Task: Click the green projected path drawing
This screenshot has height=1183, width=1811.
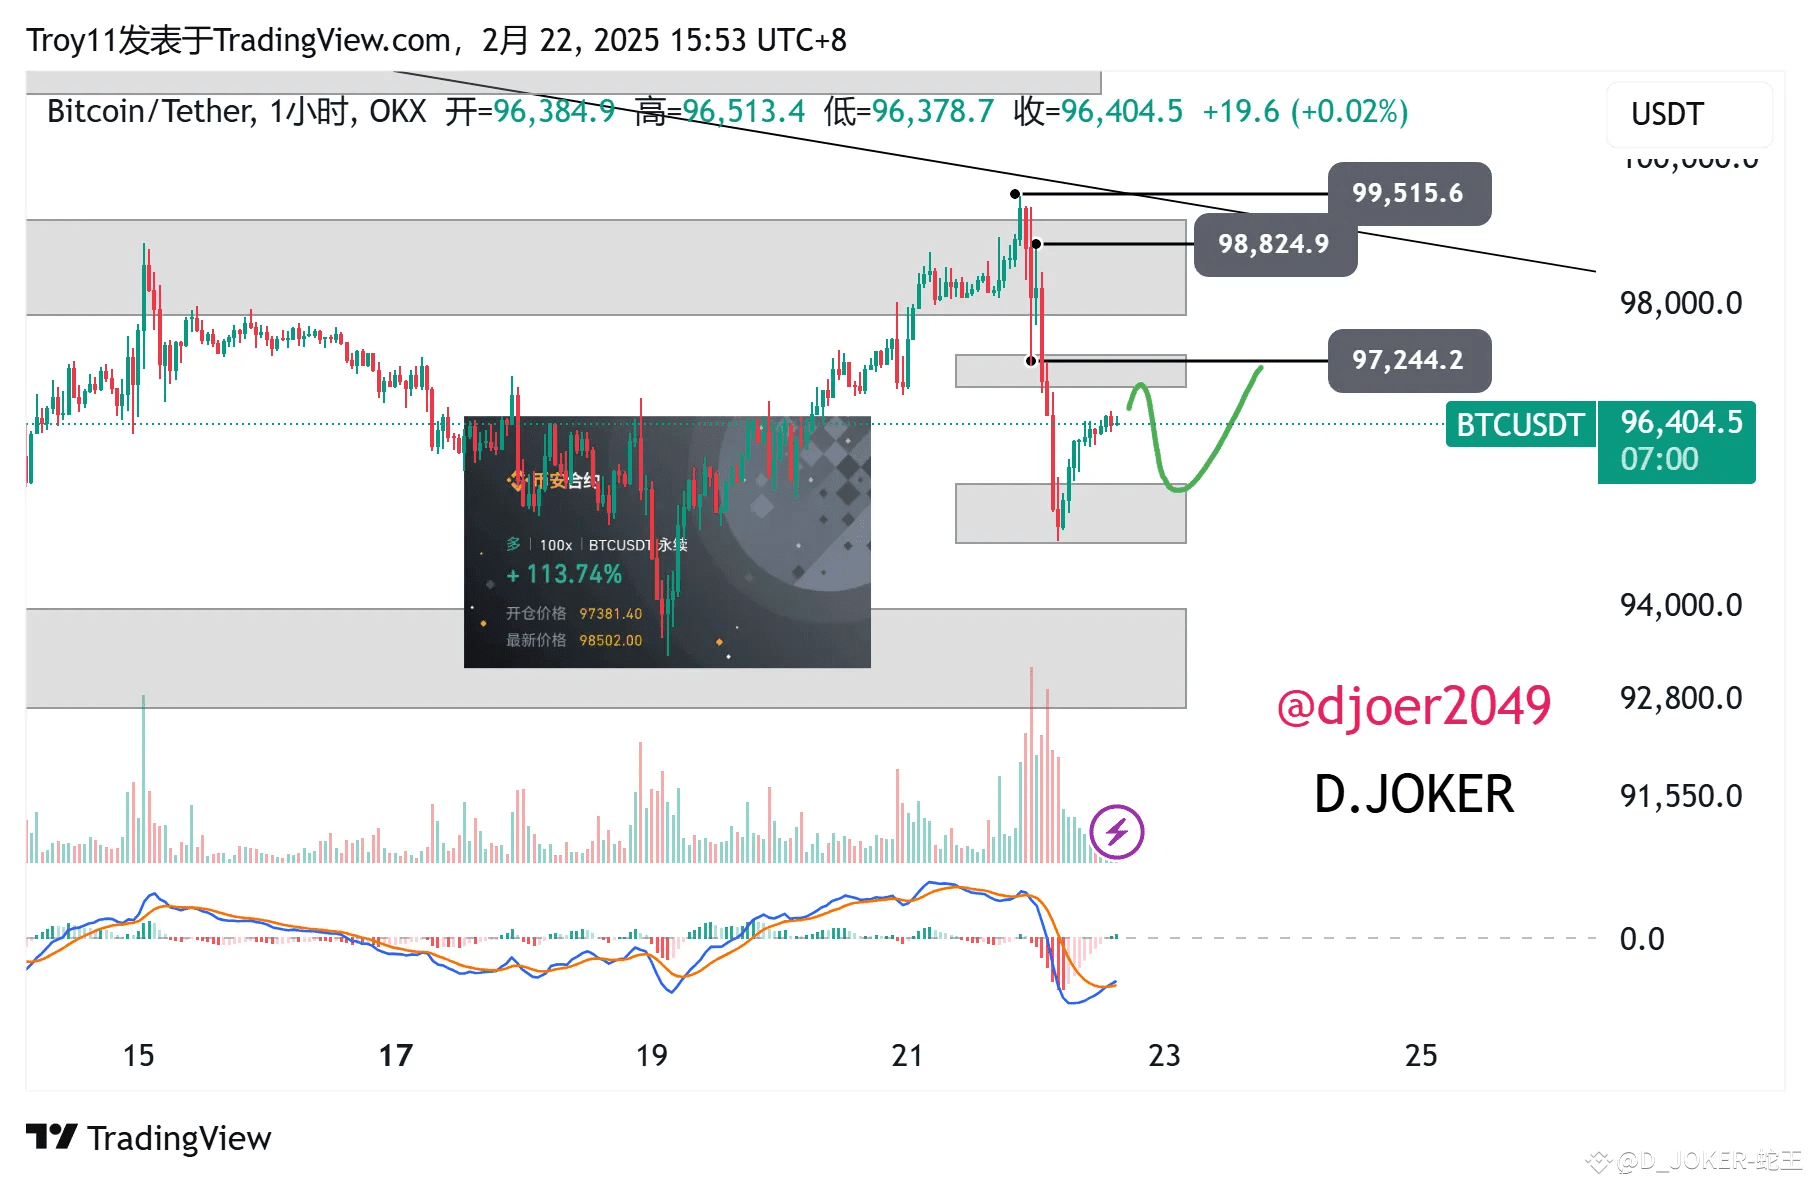Action: [1190, 433]
